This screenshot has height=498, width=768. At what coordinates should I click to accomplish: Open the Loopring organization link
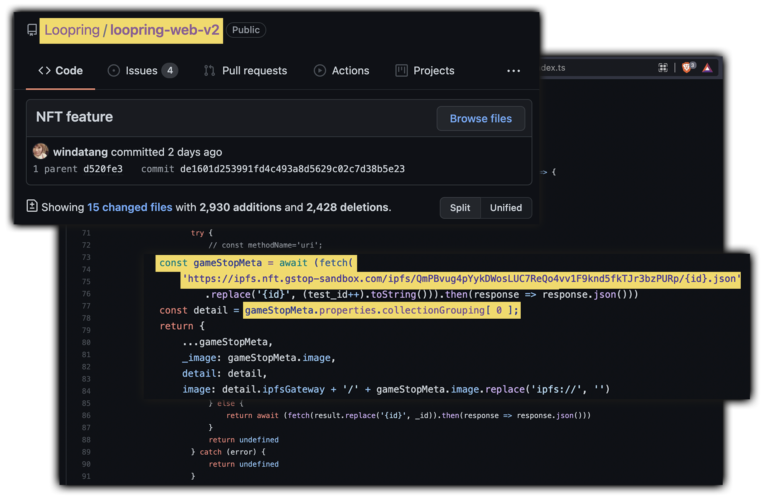click(x=71, y=31)
